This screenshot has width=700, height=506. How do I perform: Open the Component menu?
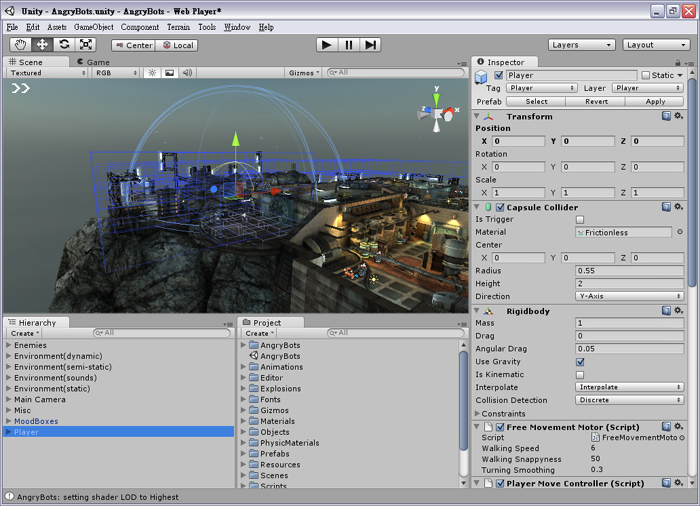(140, 27)
